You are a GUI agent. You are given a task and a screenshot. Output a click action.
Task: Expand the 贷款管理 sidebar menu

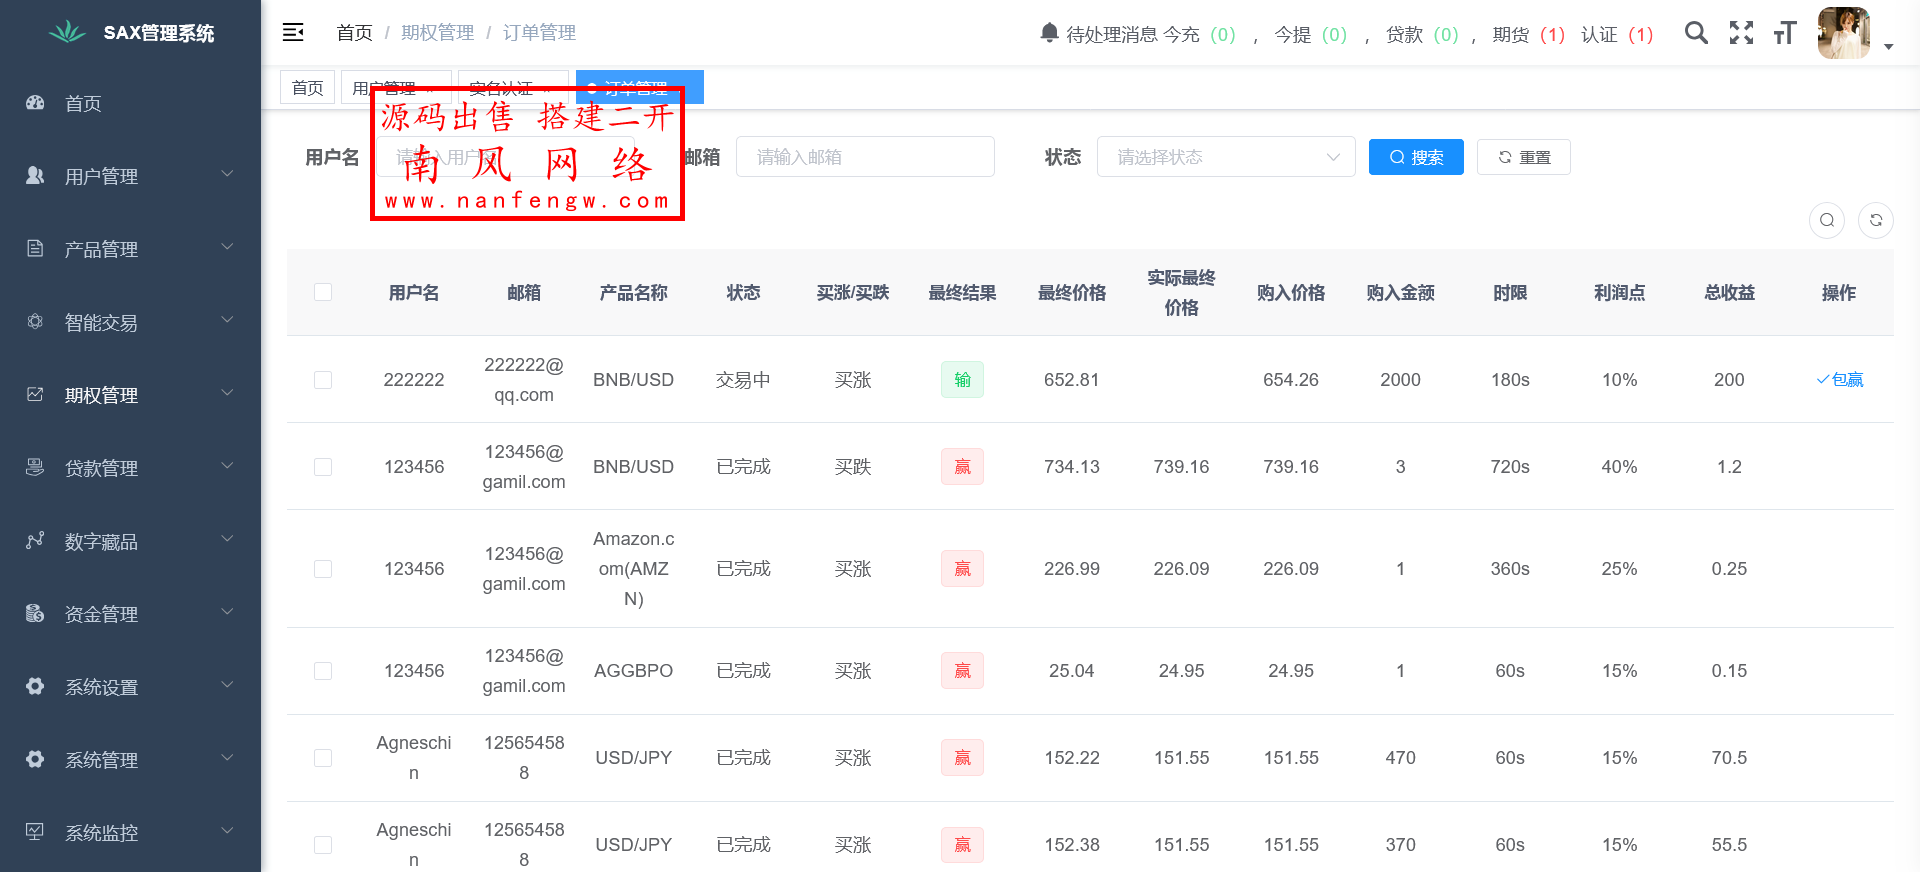click(x=130, y=468)
